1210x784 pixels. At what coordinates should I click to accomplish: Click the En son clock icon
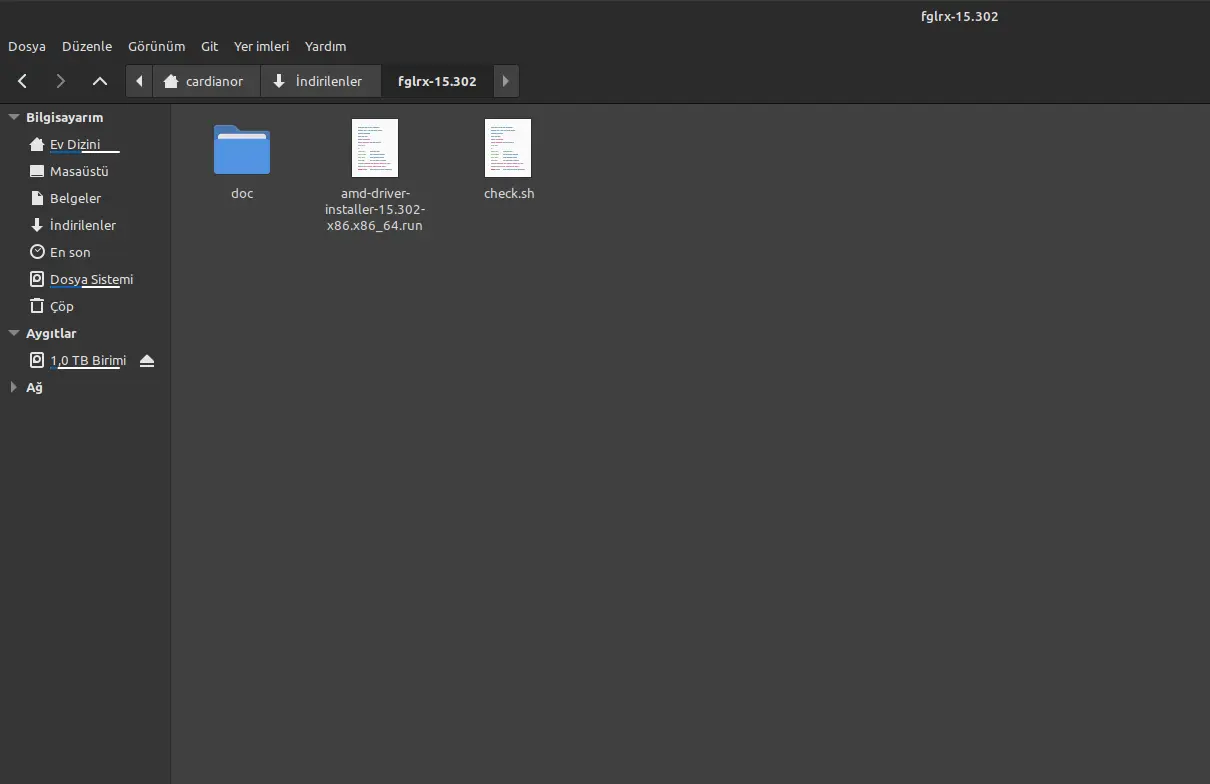pyautogui.click(x=37, y=252)
